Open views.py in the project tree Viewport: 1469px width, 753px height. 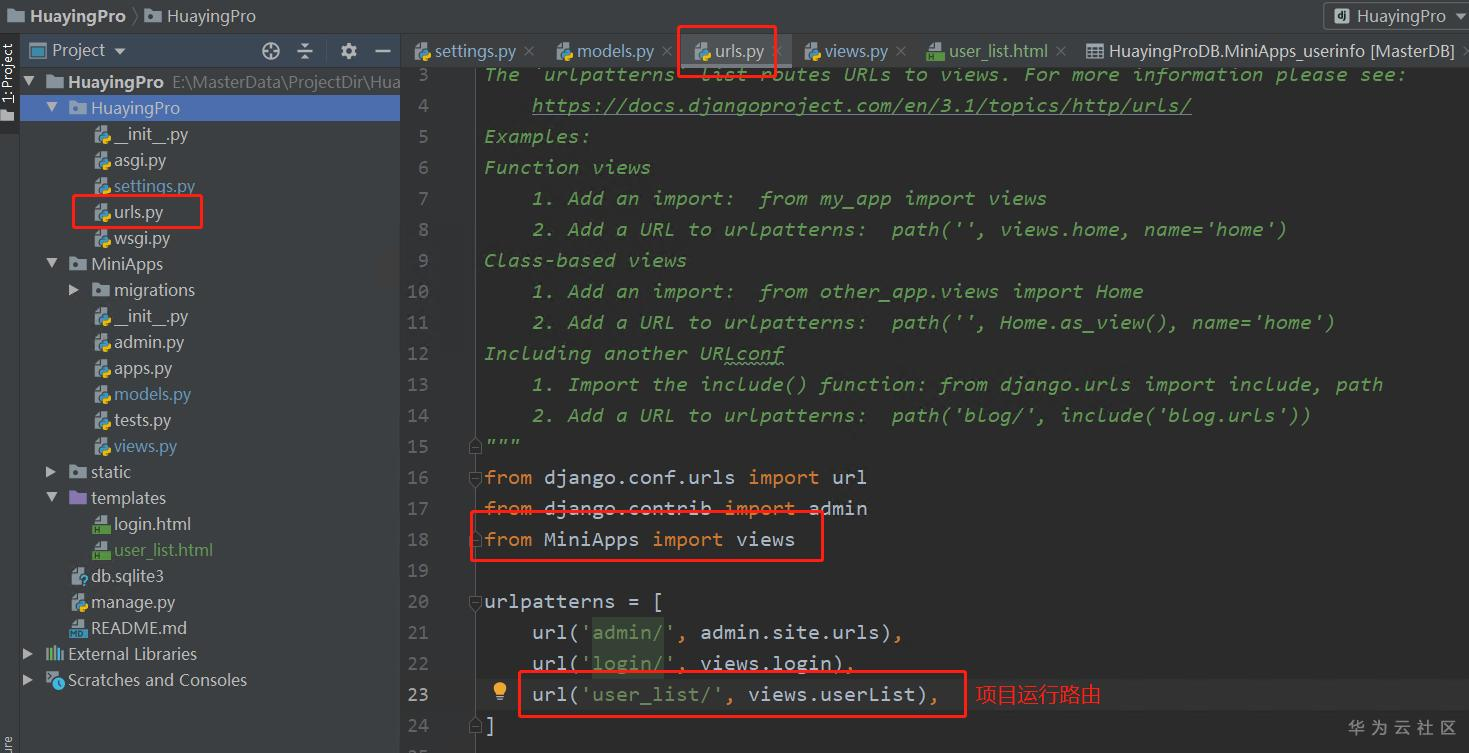point(145,446)
